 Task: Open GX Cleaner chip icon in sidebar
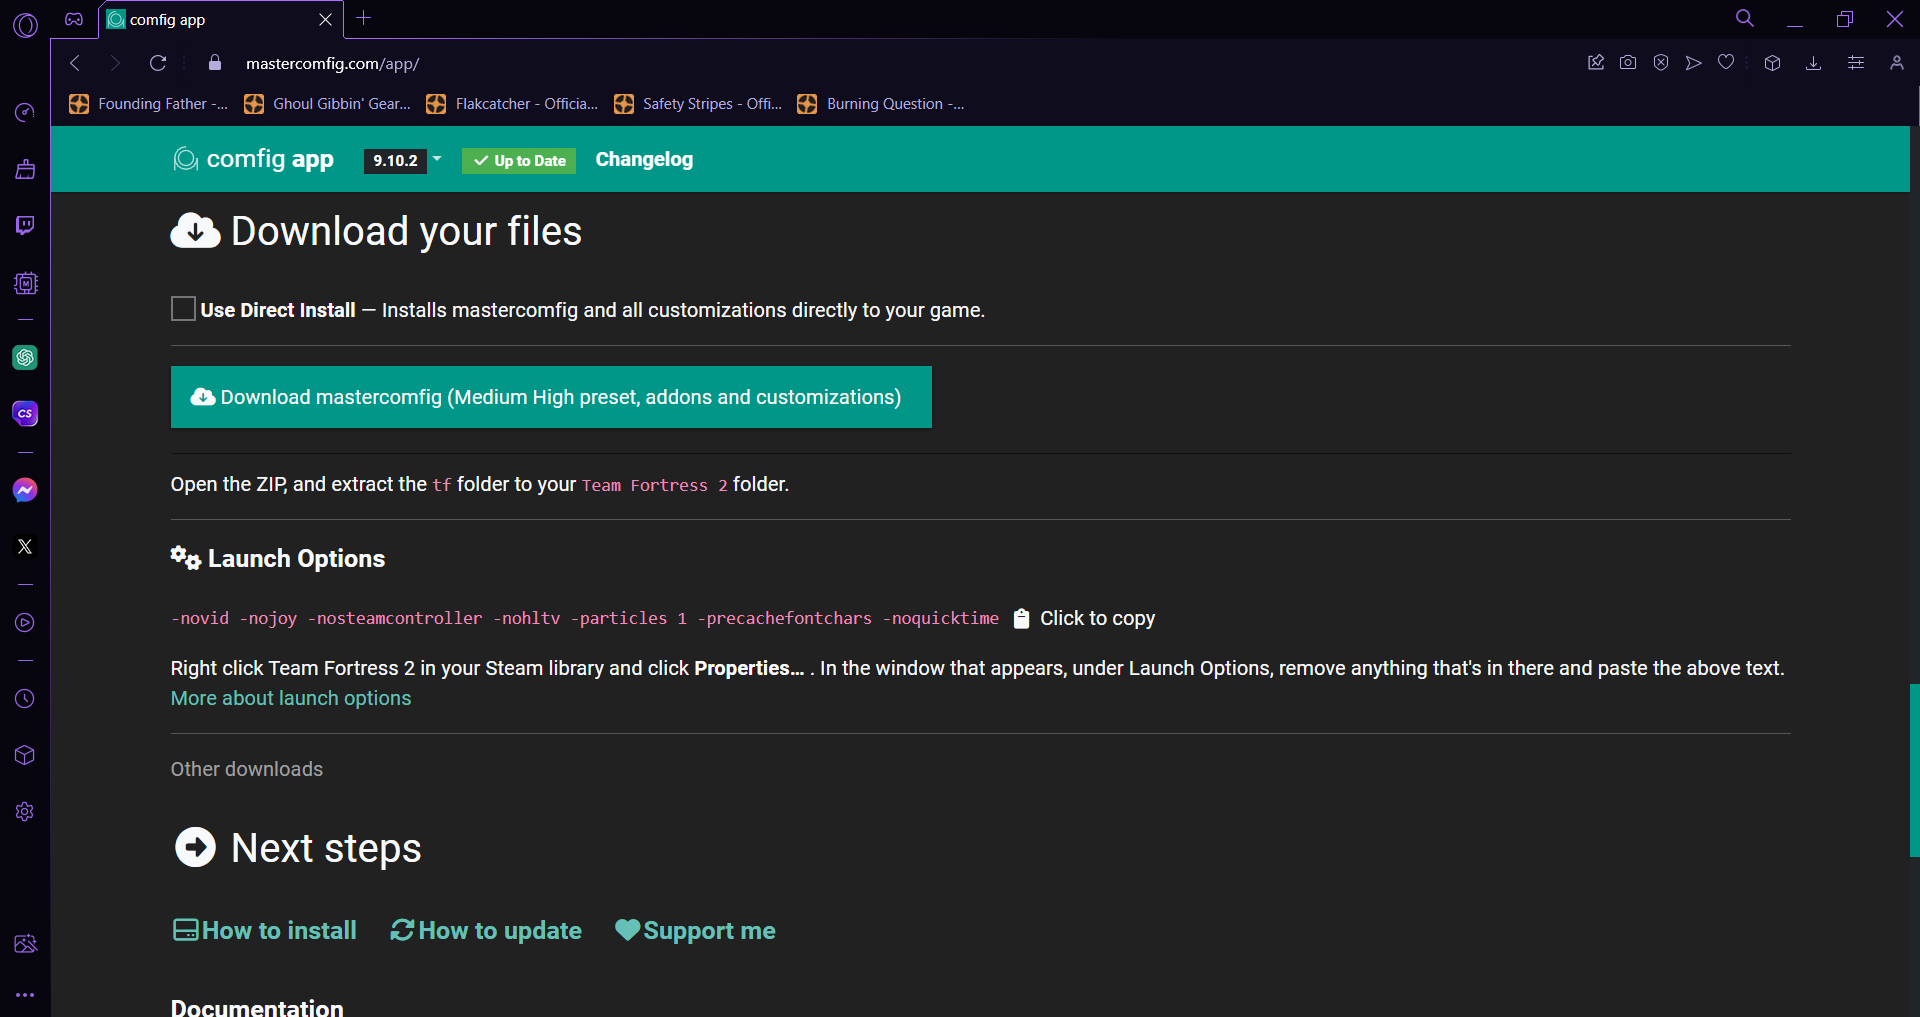25,283
